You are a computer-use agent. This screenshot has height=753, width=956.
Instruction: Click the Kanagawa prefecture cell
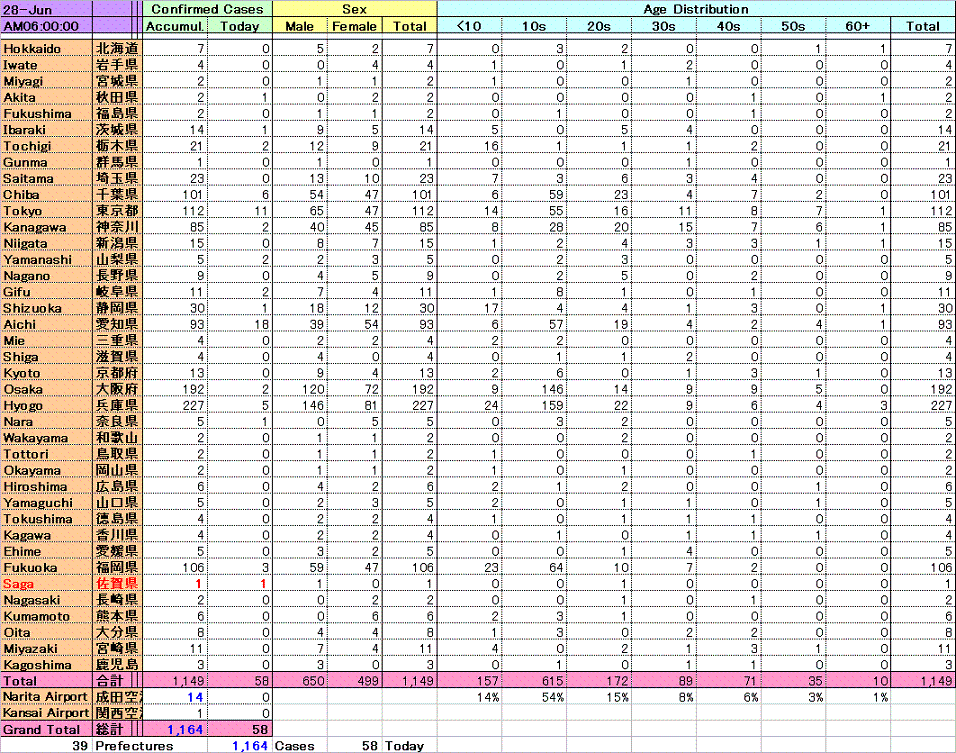[46, 227]
